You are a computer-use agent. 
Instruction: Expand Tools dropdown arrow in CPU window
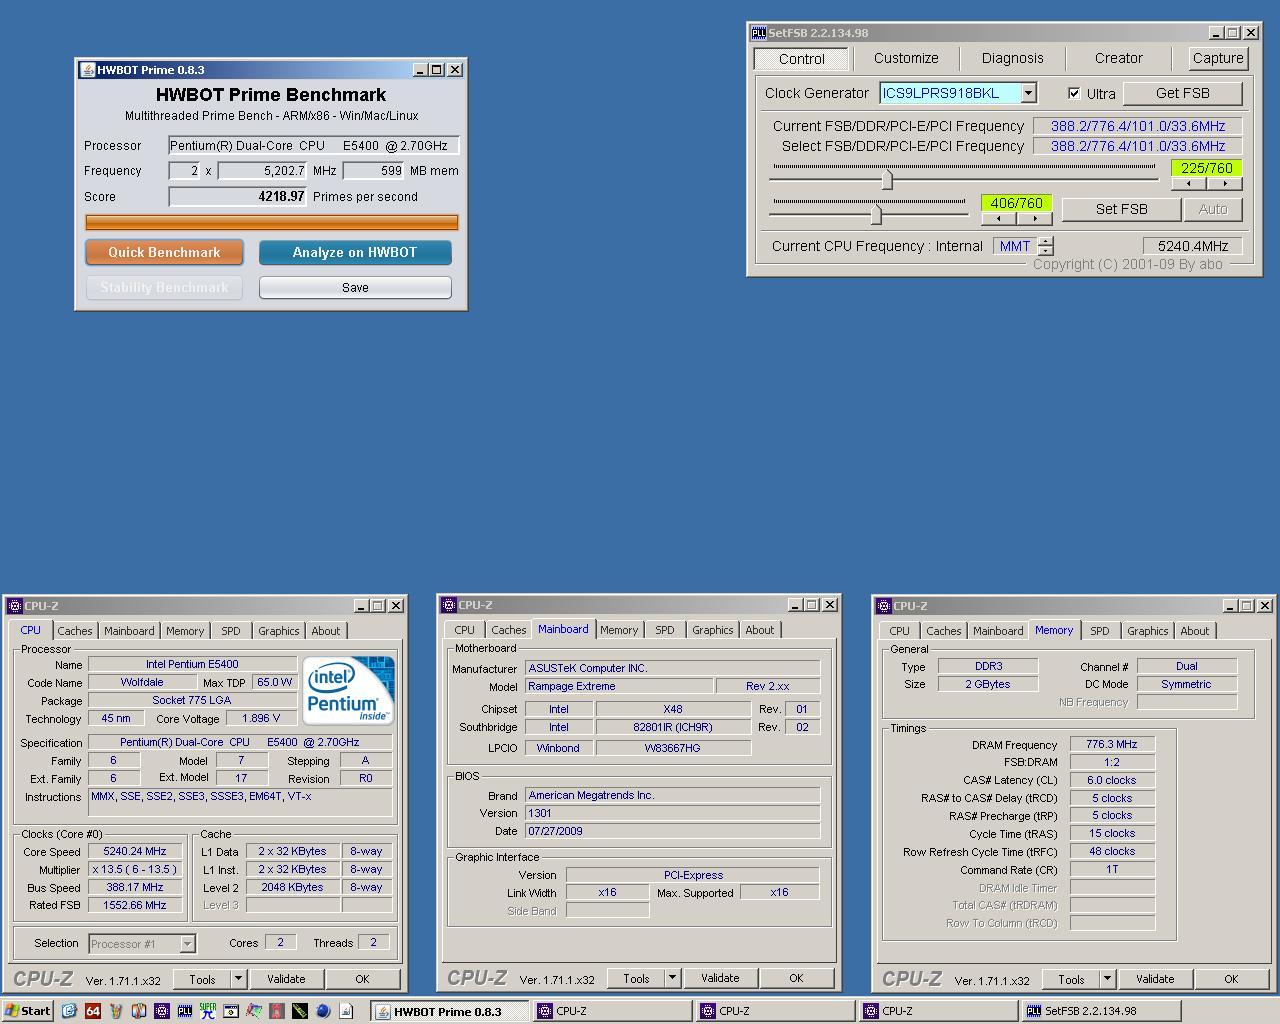click(238, 979)
